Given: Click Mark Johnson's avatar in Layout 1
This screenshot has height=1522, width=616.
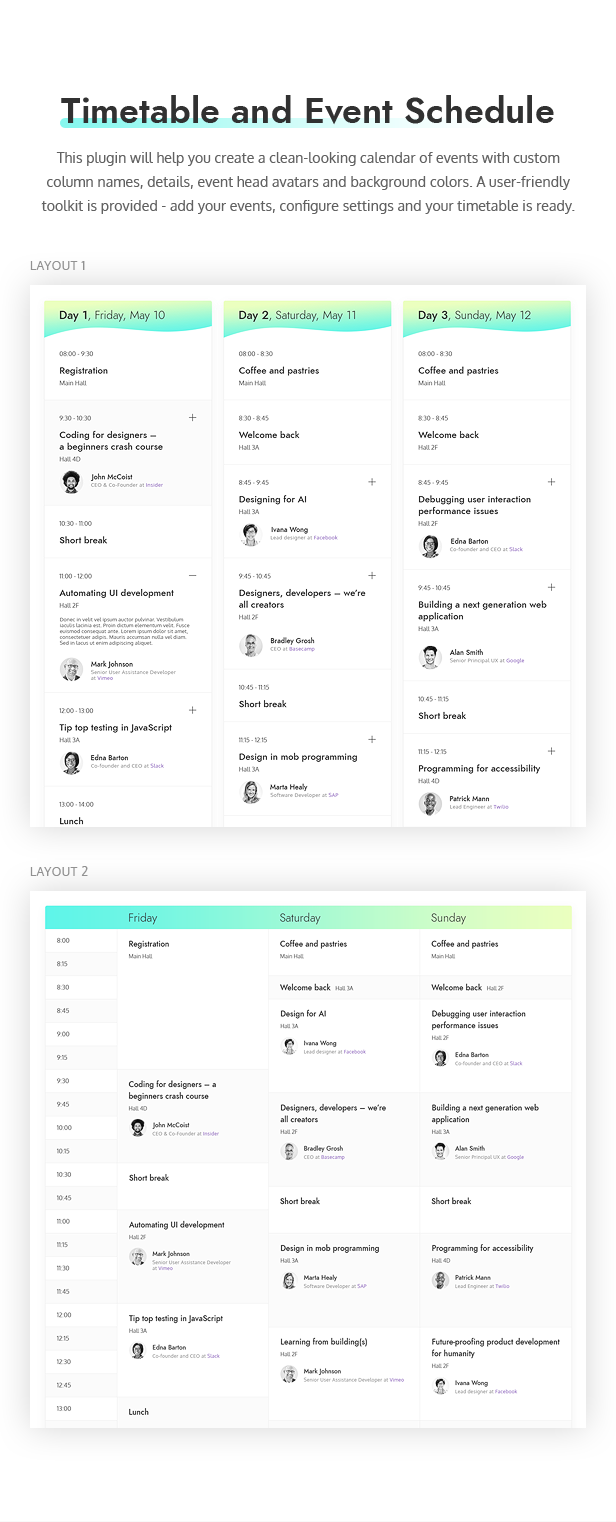Looking at the screenshot, I should (71, 668).
